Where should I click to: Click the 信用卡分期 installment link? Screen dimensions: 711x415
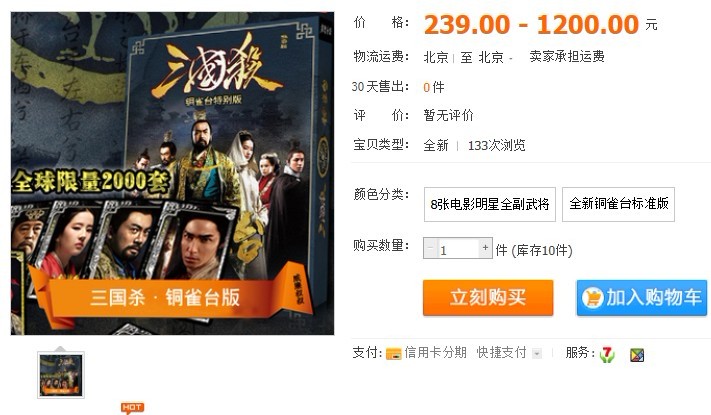tap(435, 352)
